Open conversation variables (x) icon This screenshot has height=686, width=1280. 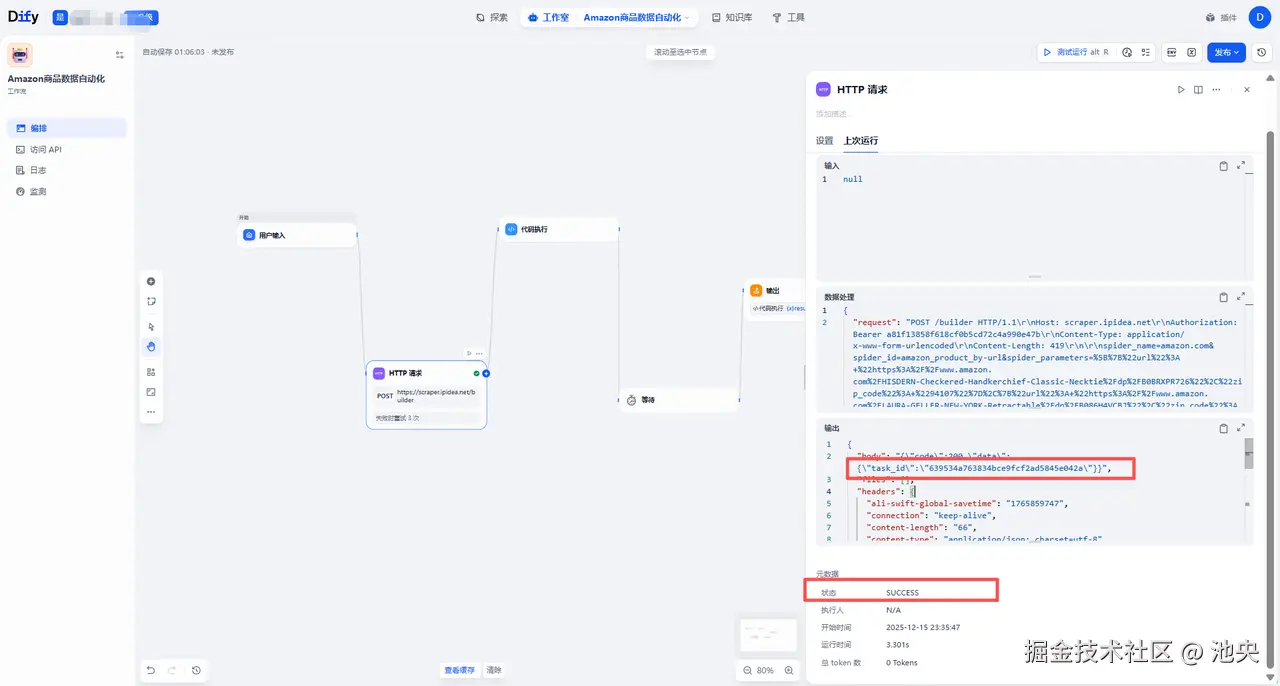coord(1192,52)
